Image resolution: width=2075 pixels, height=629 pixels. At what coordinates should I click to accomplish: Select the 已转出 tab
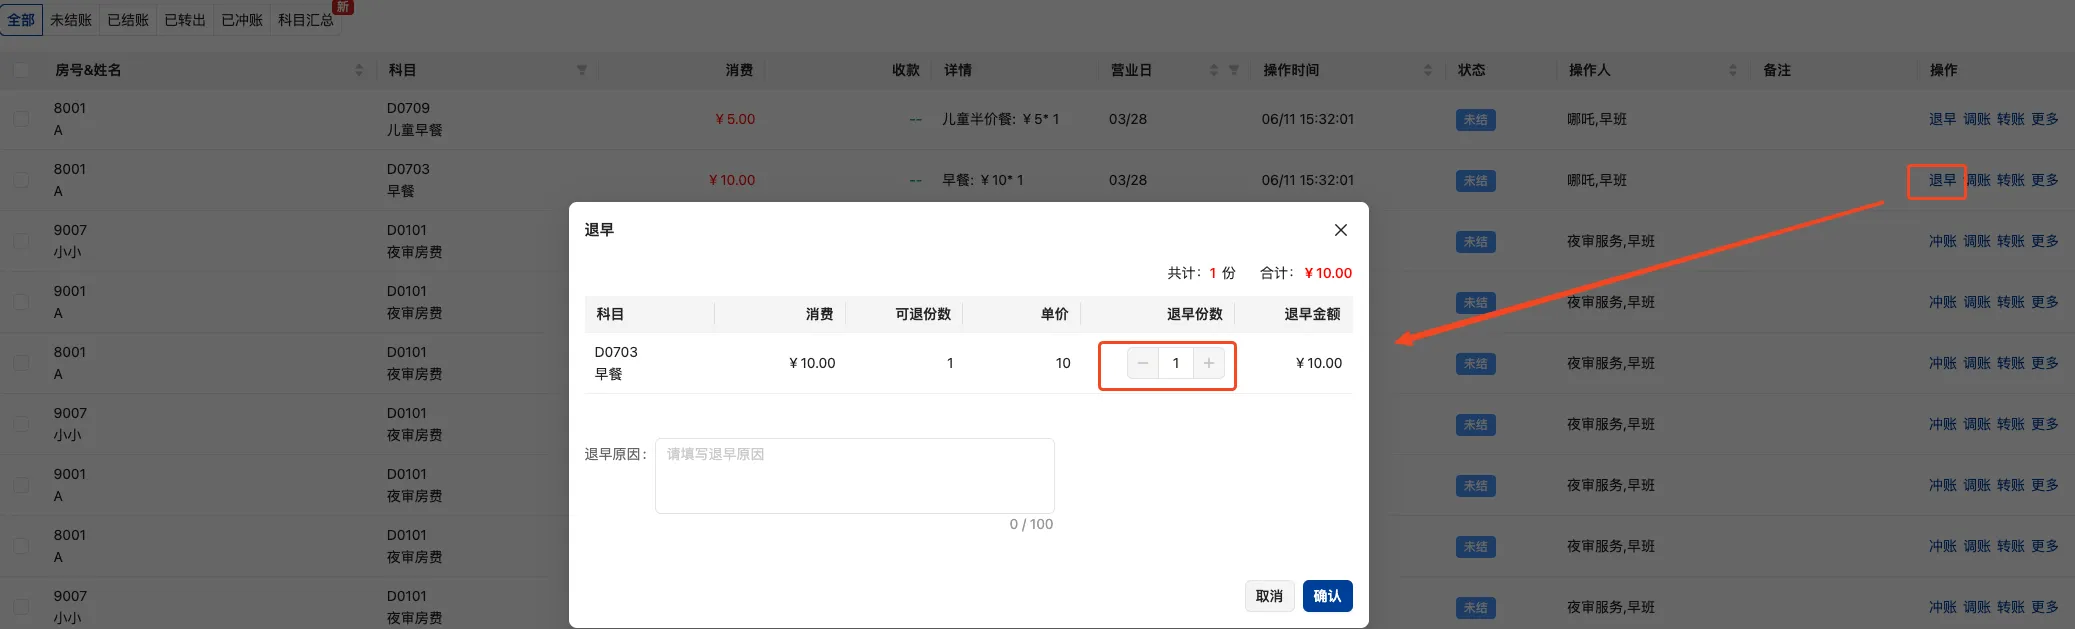click(x=185, y=20)
